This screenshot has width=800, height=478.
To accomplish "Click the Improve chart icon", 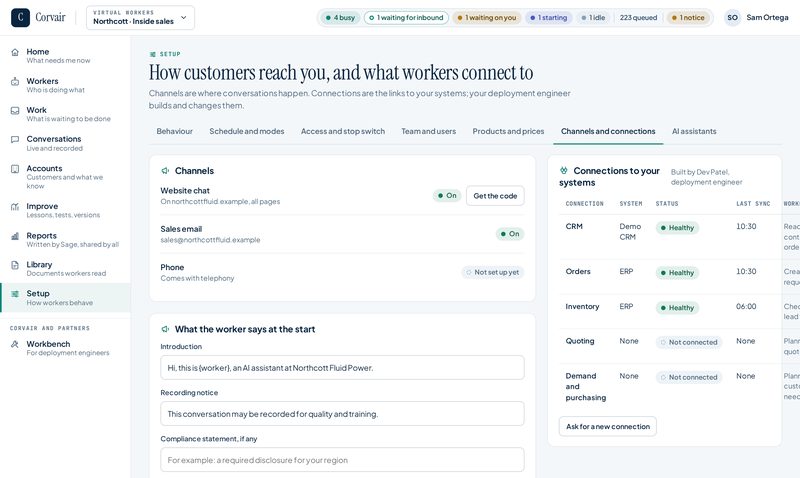I will click(x=15, y=207).
